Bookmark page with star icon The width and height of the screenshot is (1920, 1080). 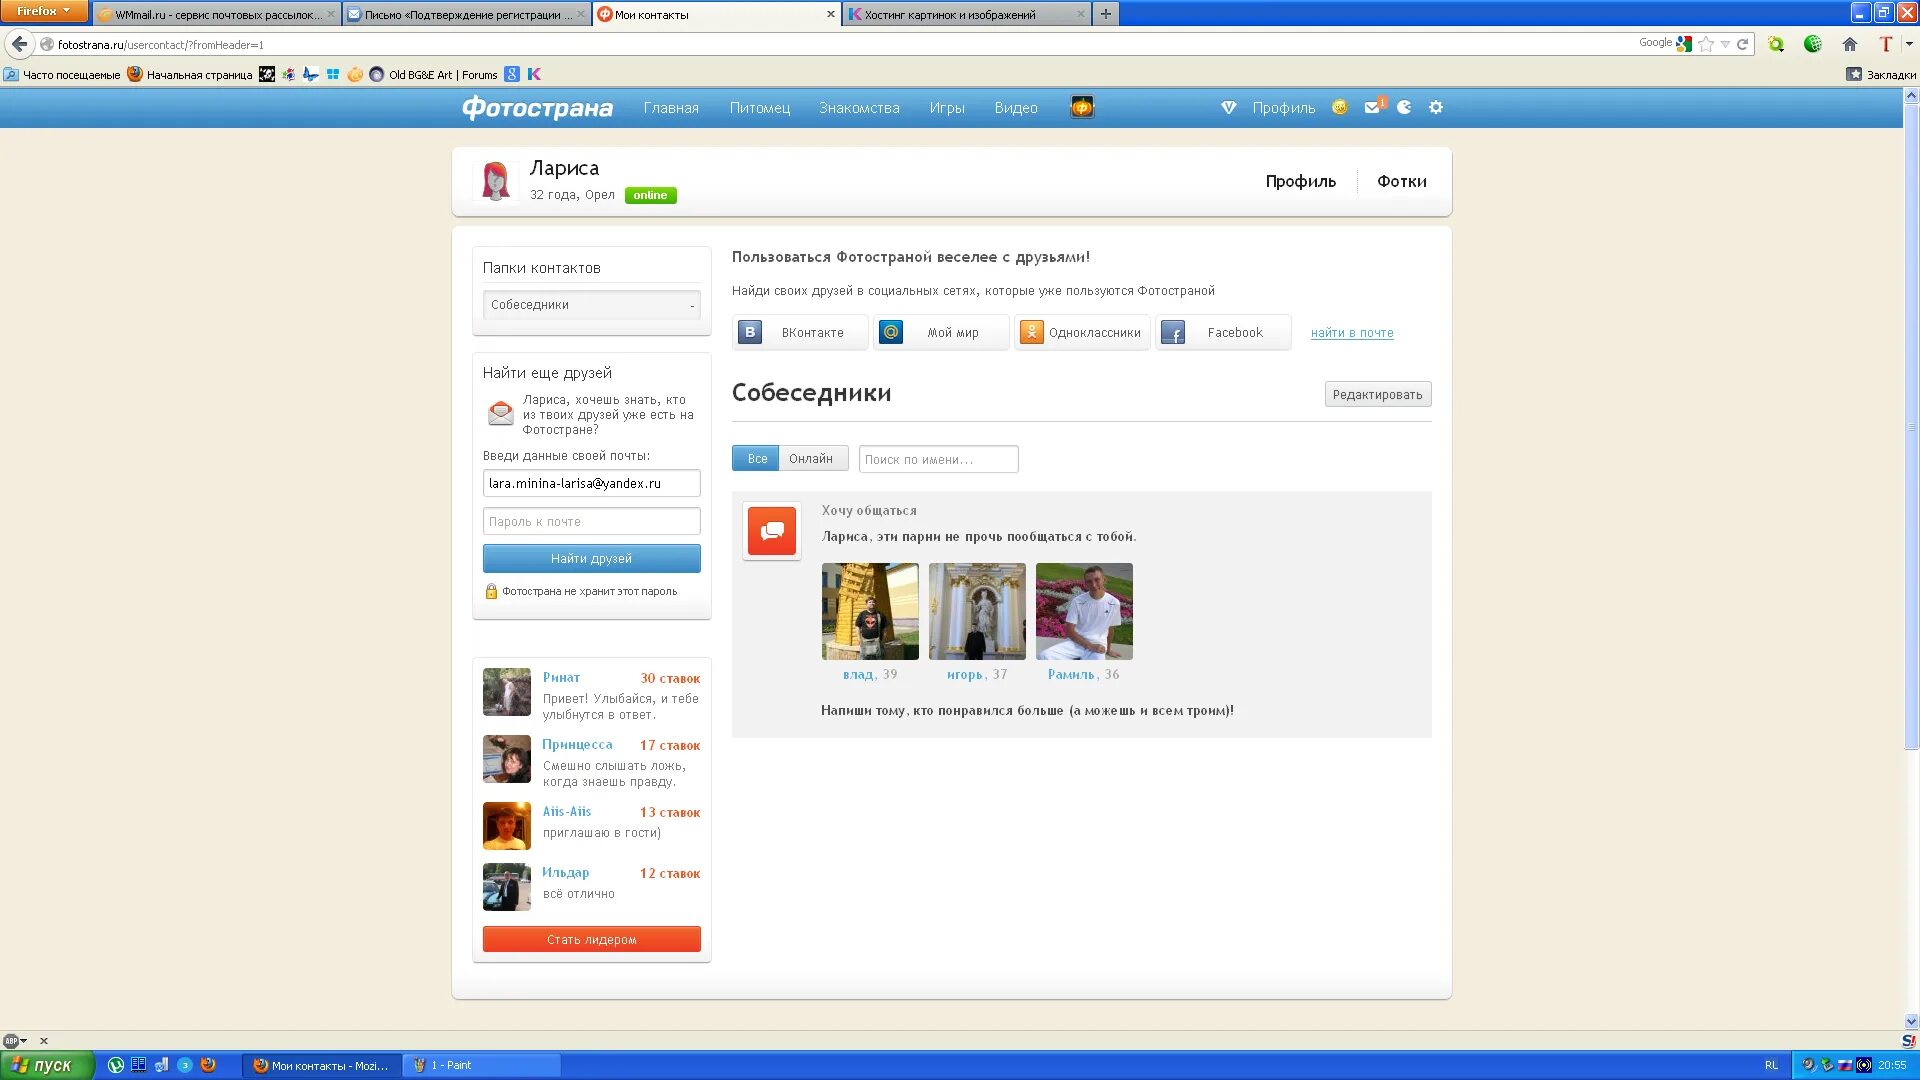[x=1706, y=44]
